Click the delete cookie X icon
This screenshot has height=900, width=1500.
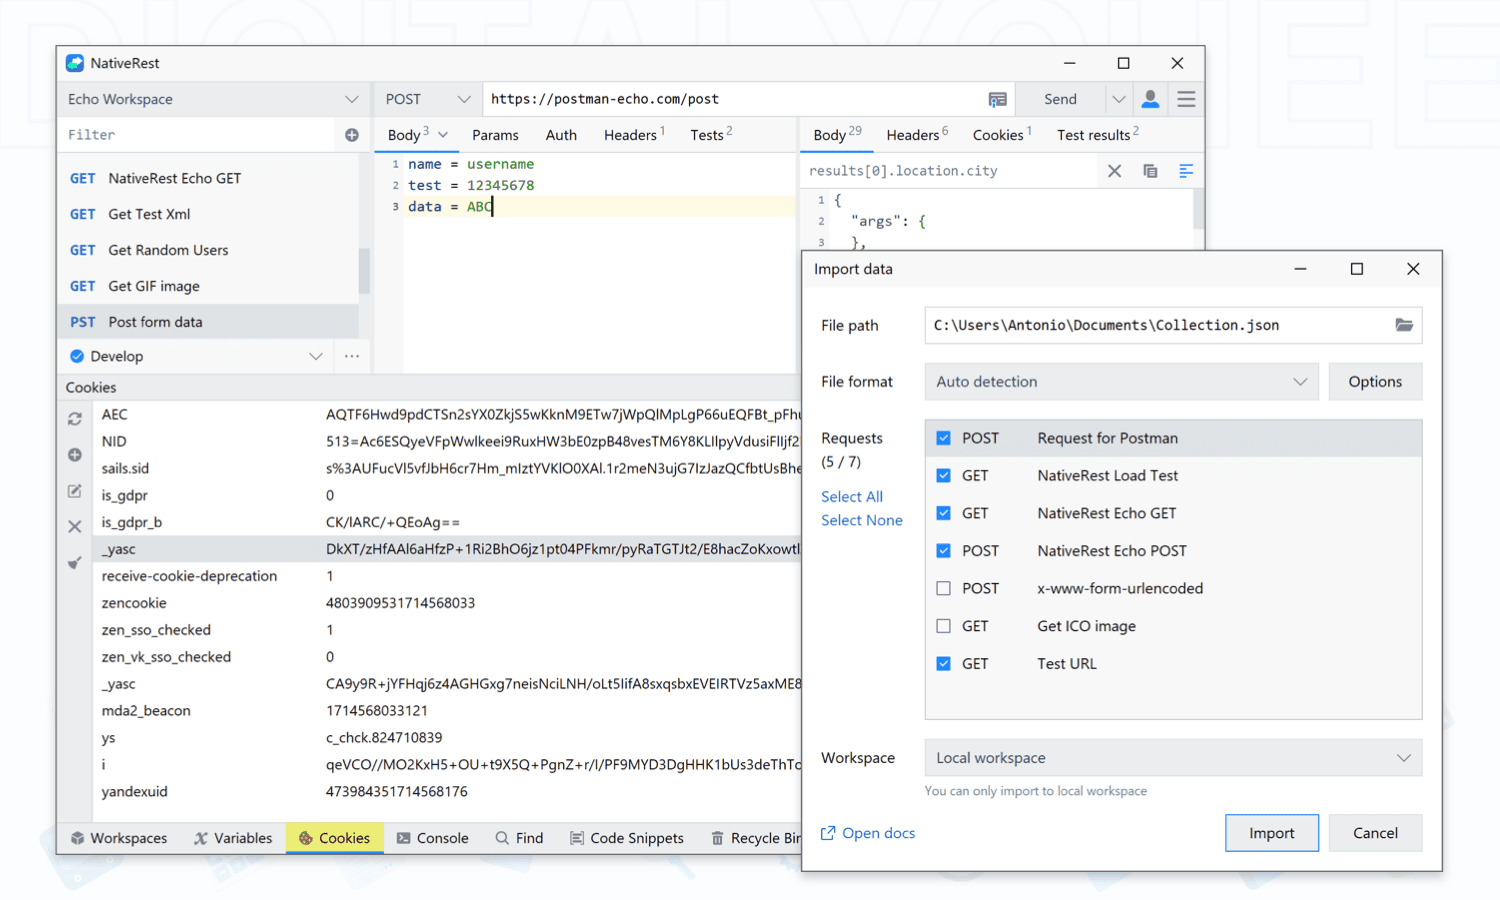pyautogui.click(x=75, y=526)
